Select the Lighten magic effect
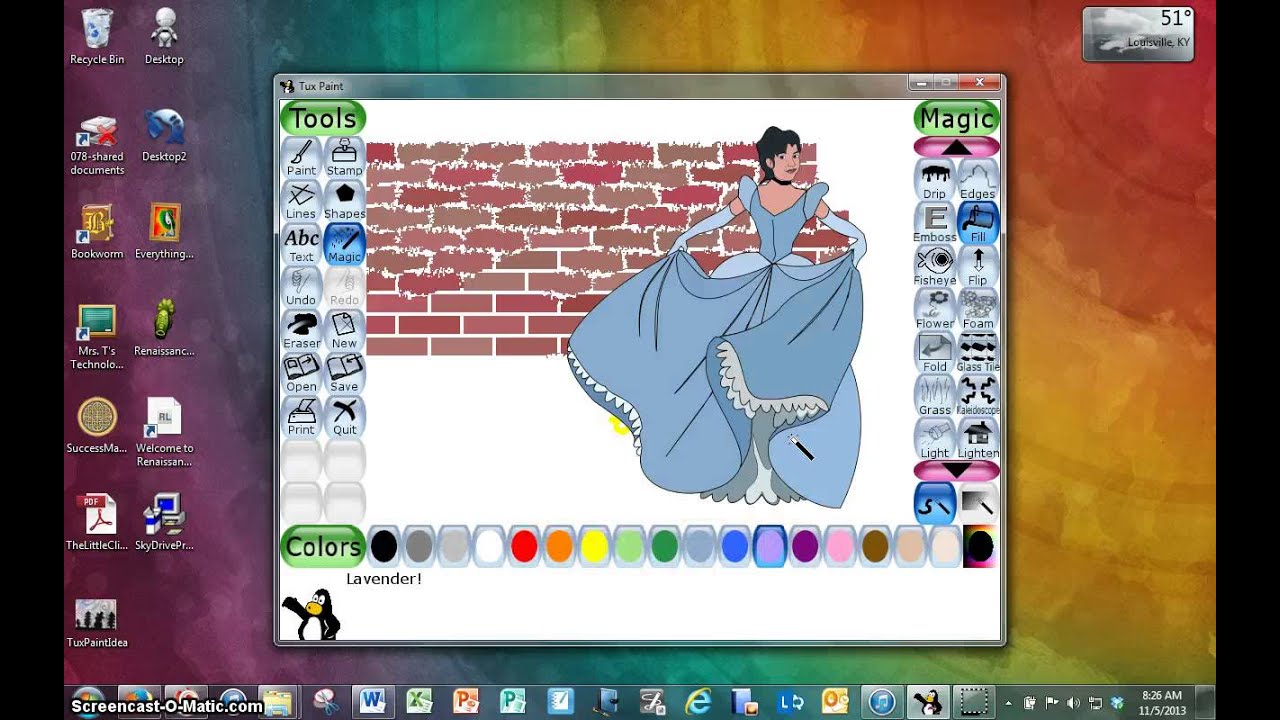Viewport: 1280px width, 720px height. tap(978, 437)
